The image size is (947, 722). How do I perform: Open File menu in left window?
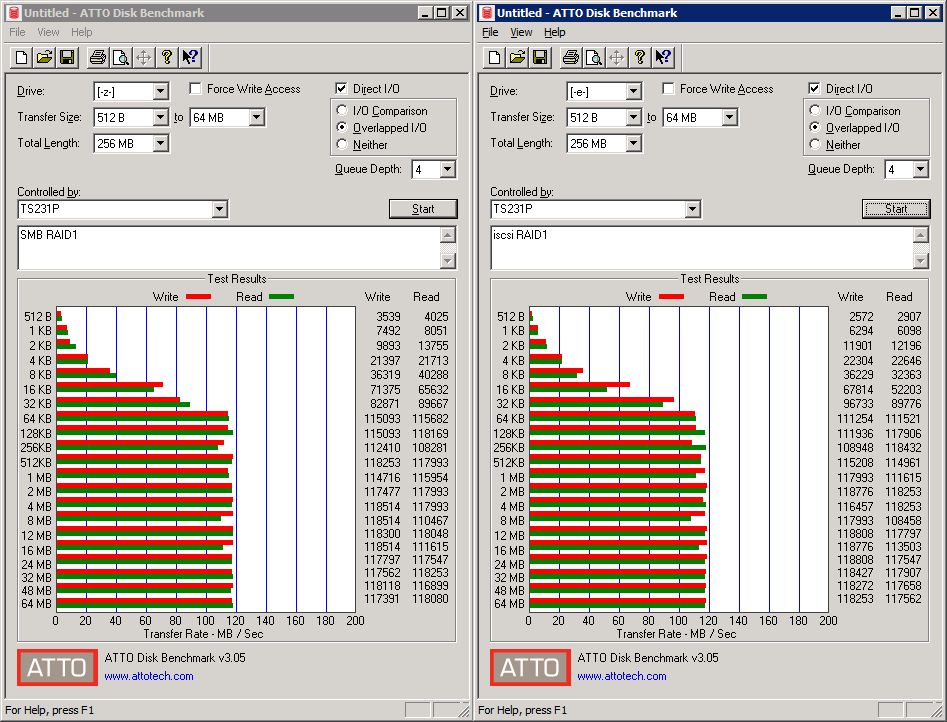(x=17, y=32)
